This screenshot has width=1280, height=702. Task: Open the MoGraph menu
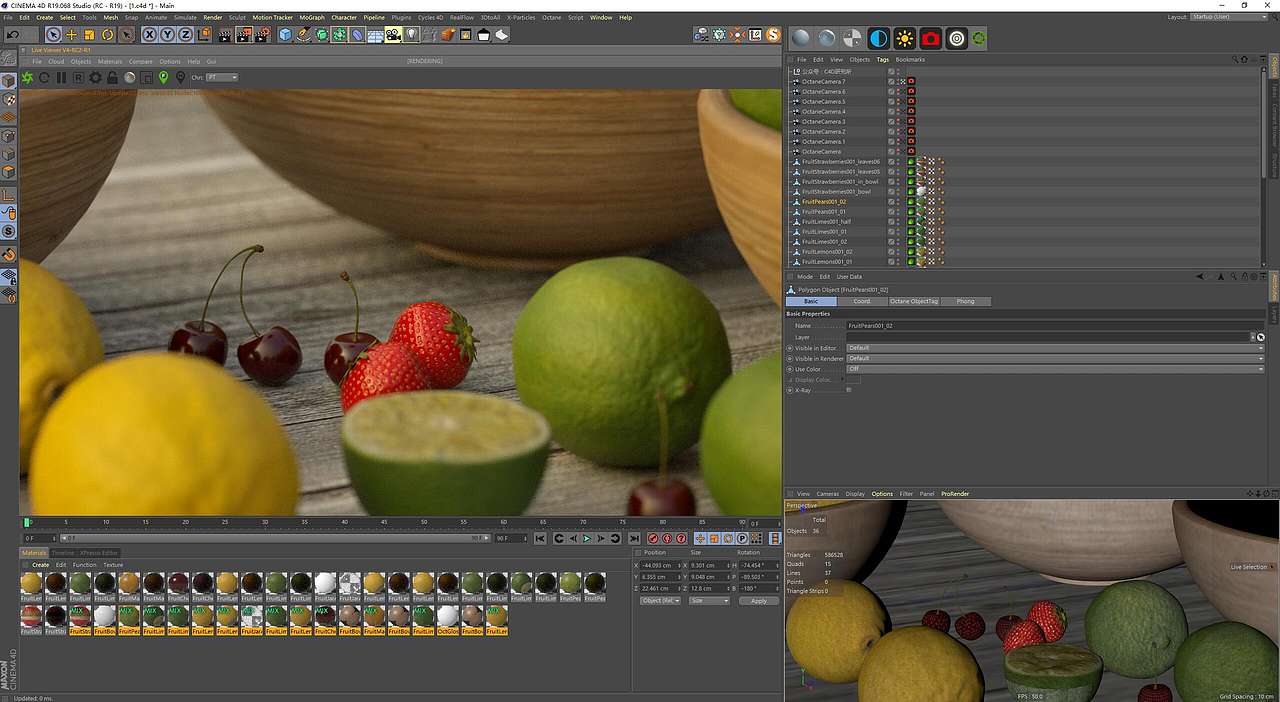[312, 17]
